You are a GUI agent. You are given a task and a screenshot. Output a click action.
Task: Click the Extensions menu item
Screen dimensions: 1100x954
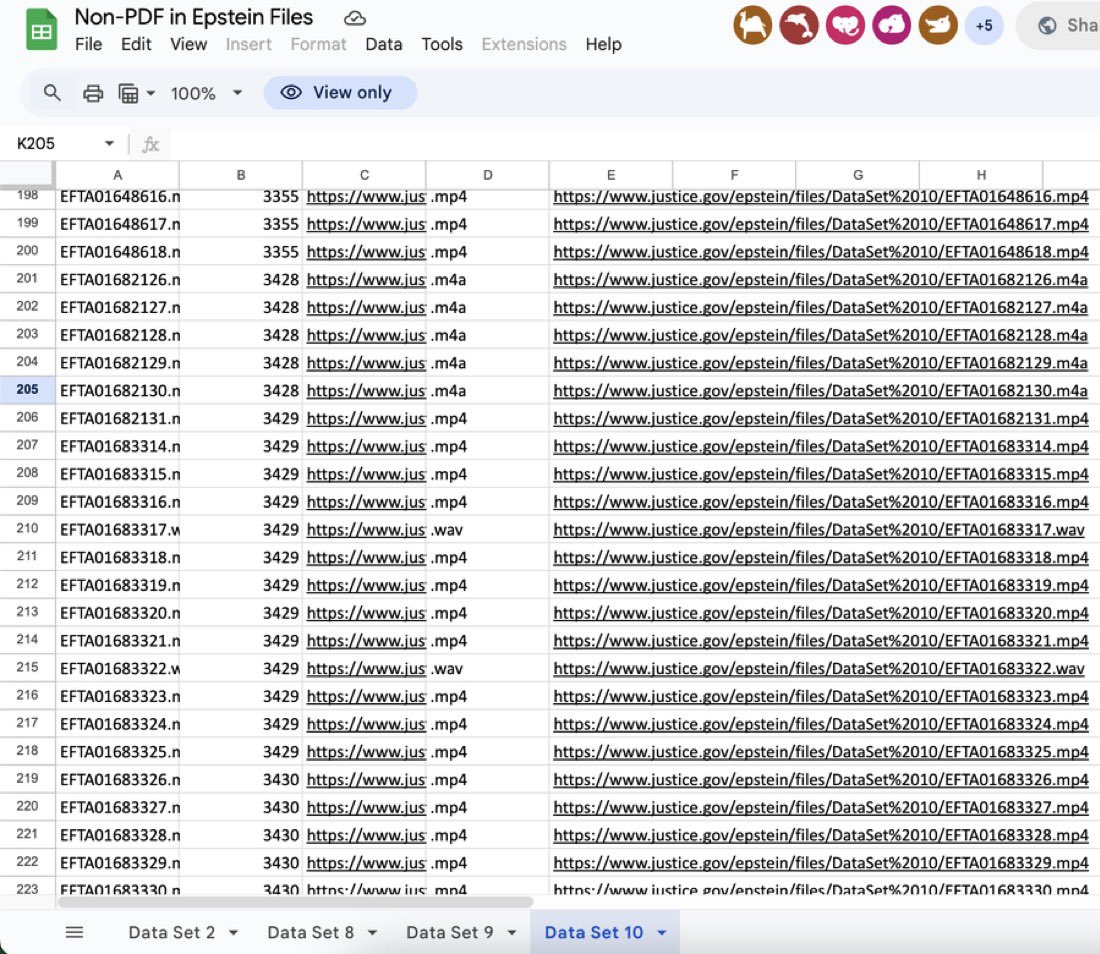point(523,44)
